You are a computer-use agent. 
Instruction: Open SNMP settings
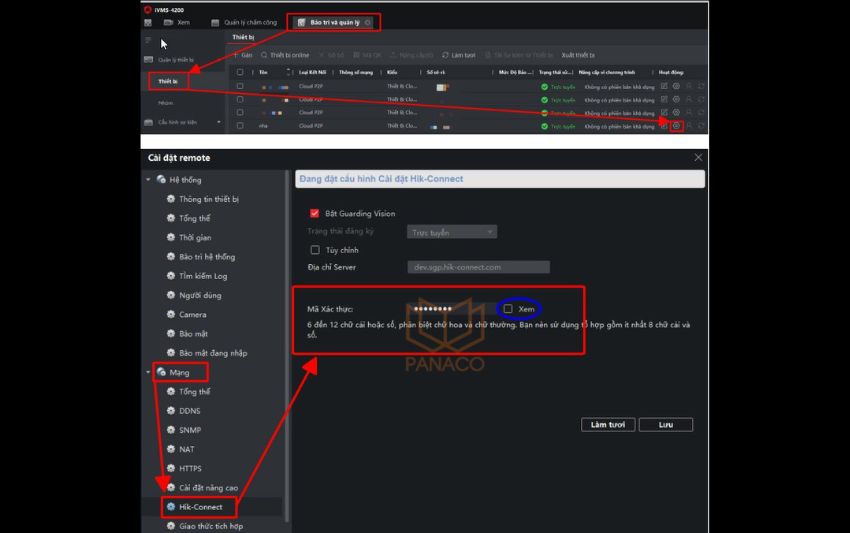(x=183, y=430)
